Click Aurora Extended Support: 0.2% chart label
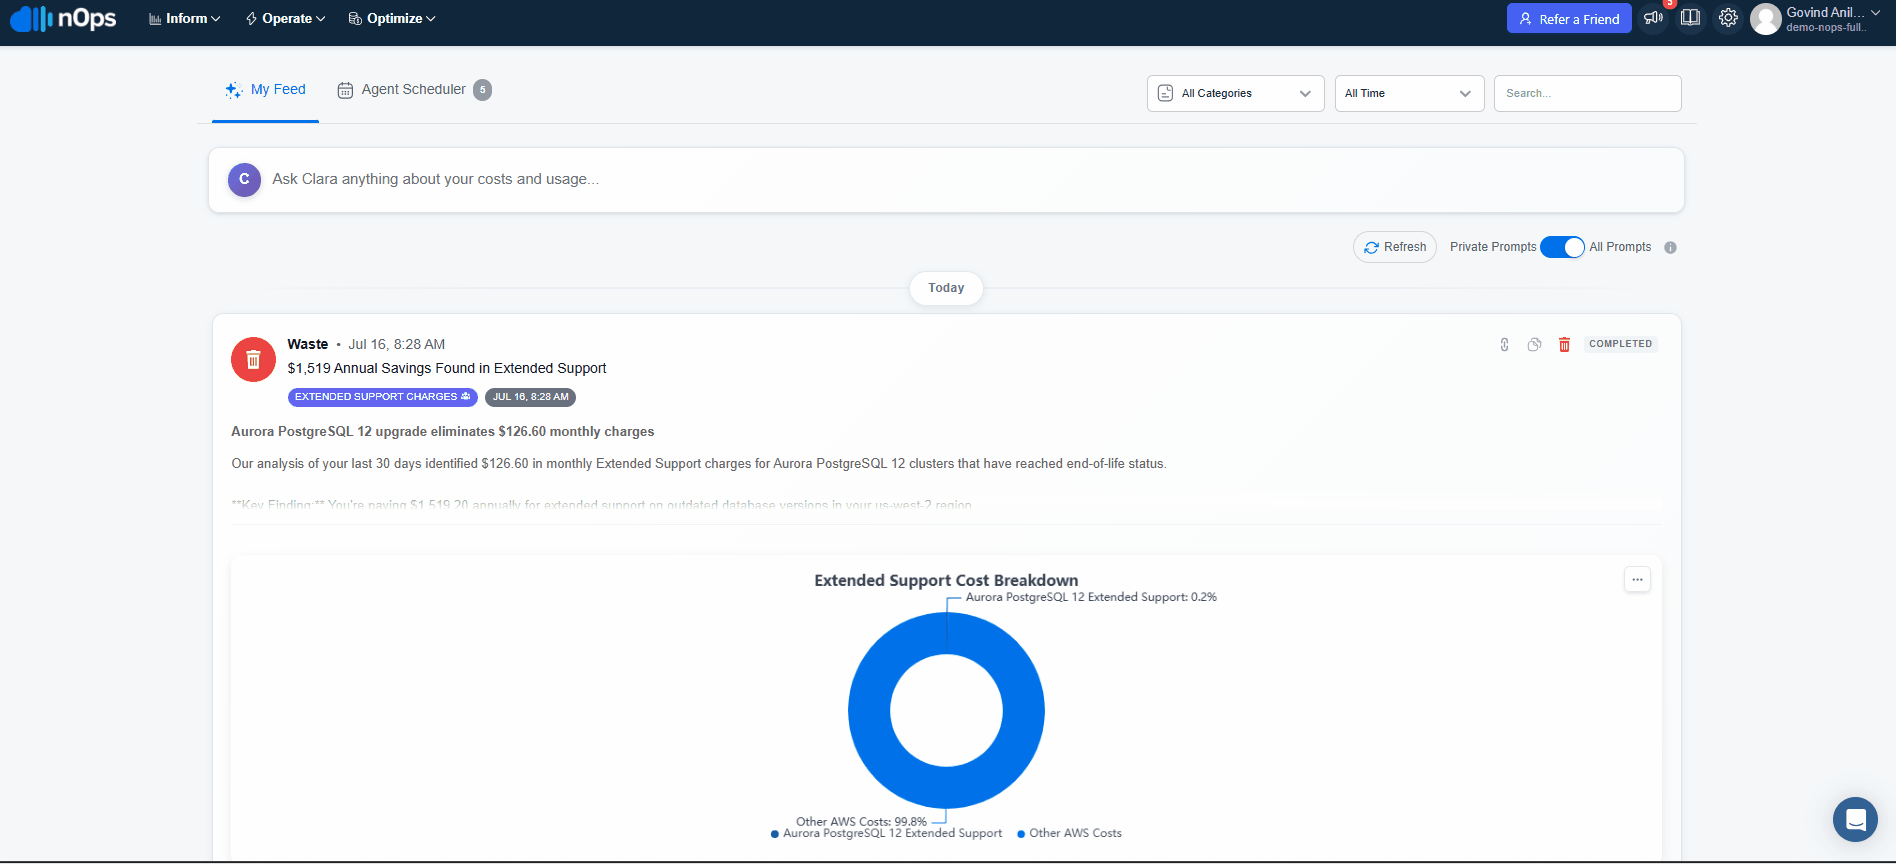 (1091, 597)
